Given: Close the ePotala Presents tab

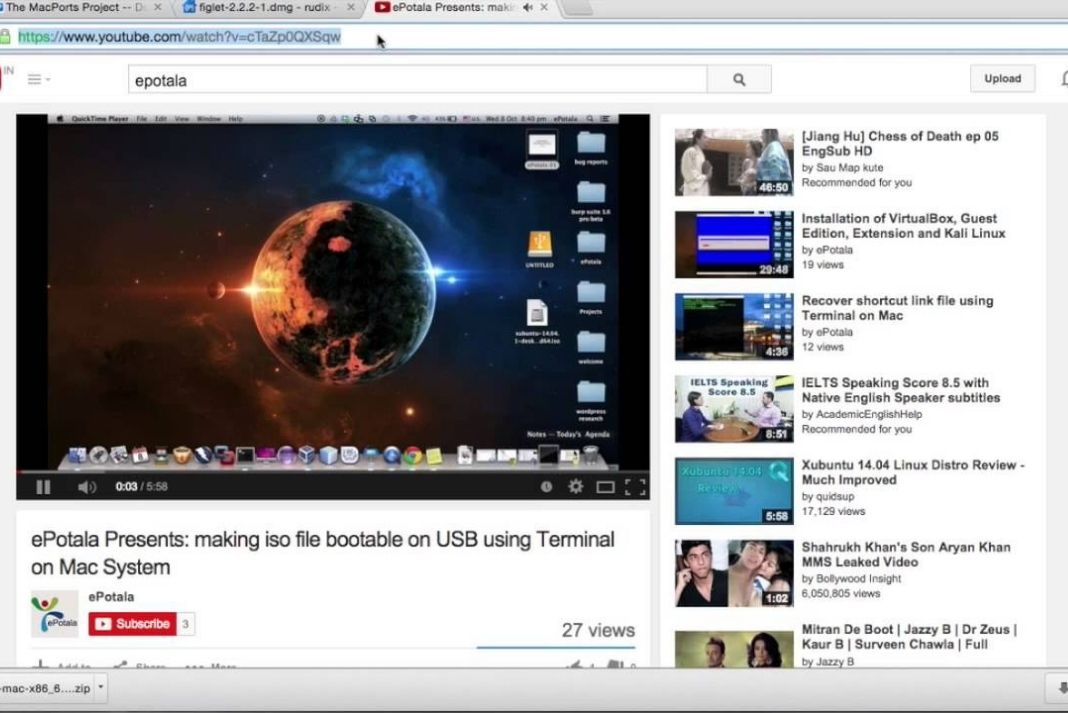Looking at the screenshot, I should pos(544,7).
